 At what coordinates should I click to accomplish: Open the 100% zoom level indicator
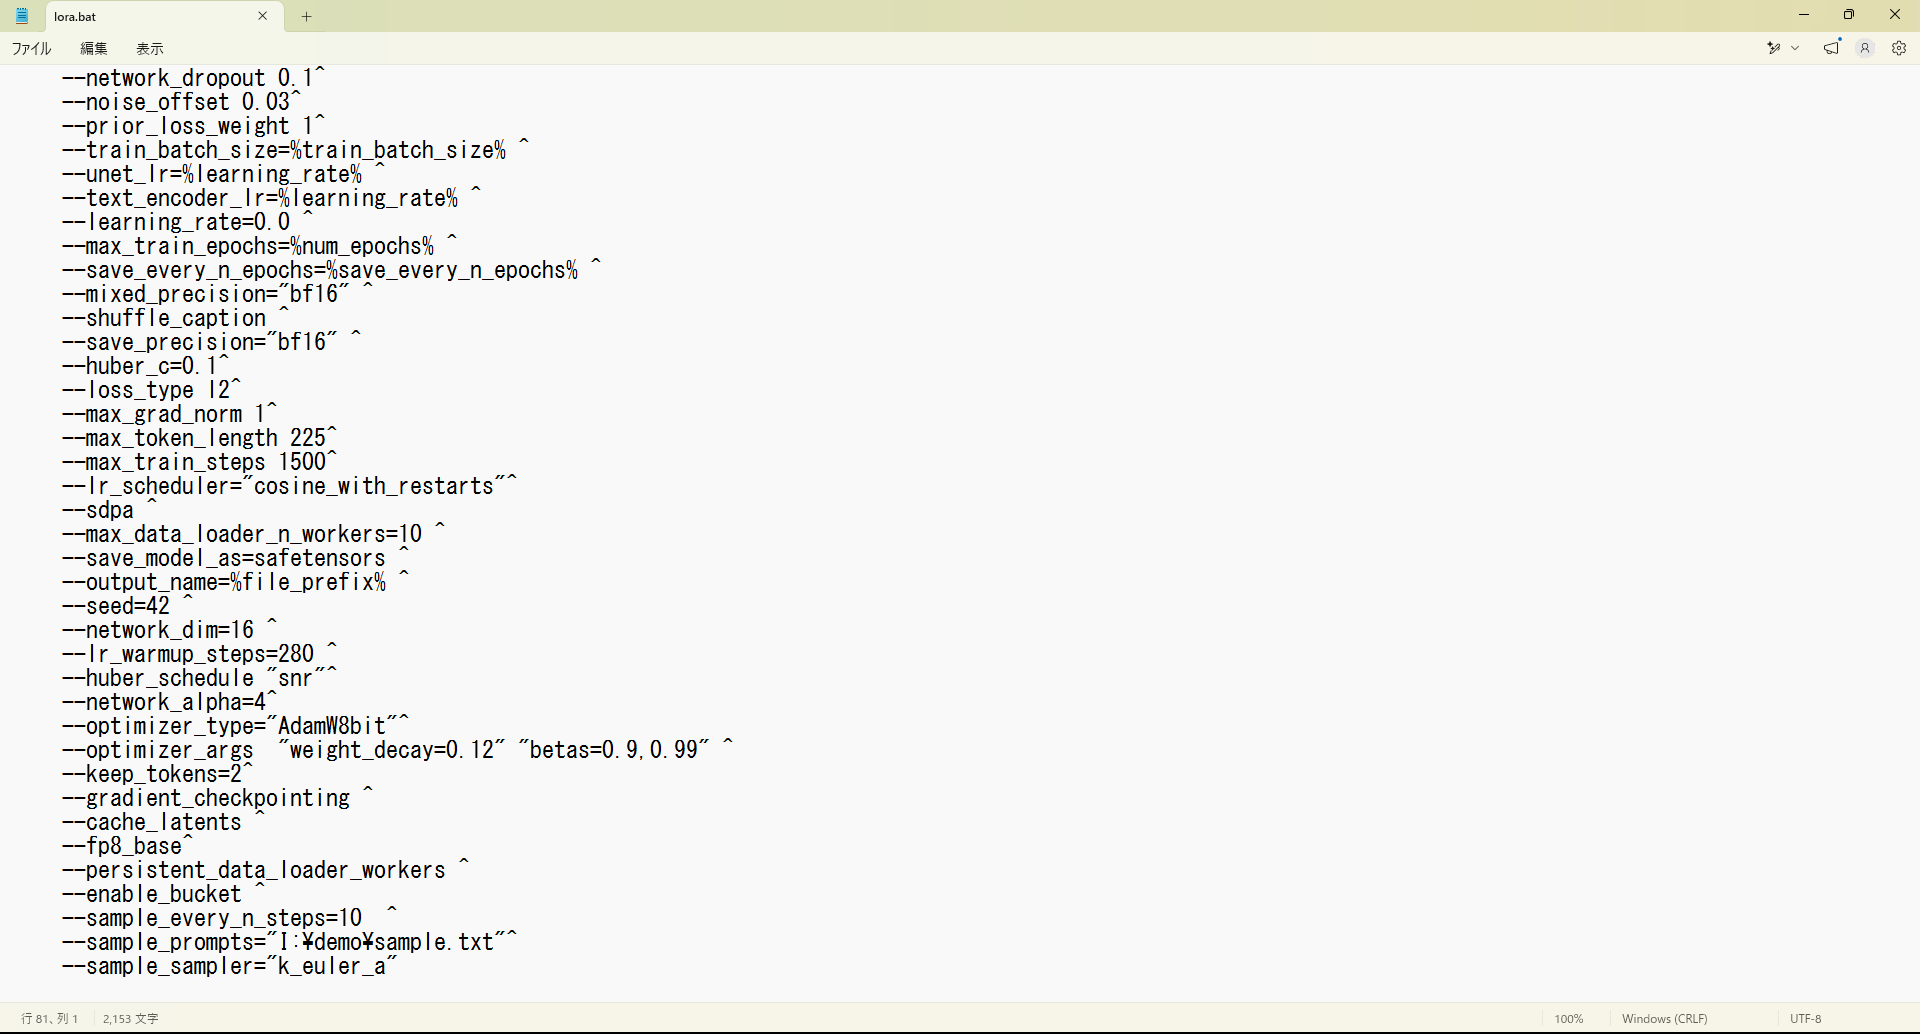tap(1569, 1019)
